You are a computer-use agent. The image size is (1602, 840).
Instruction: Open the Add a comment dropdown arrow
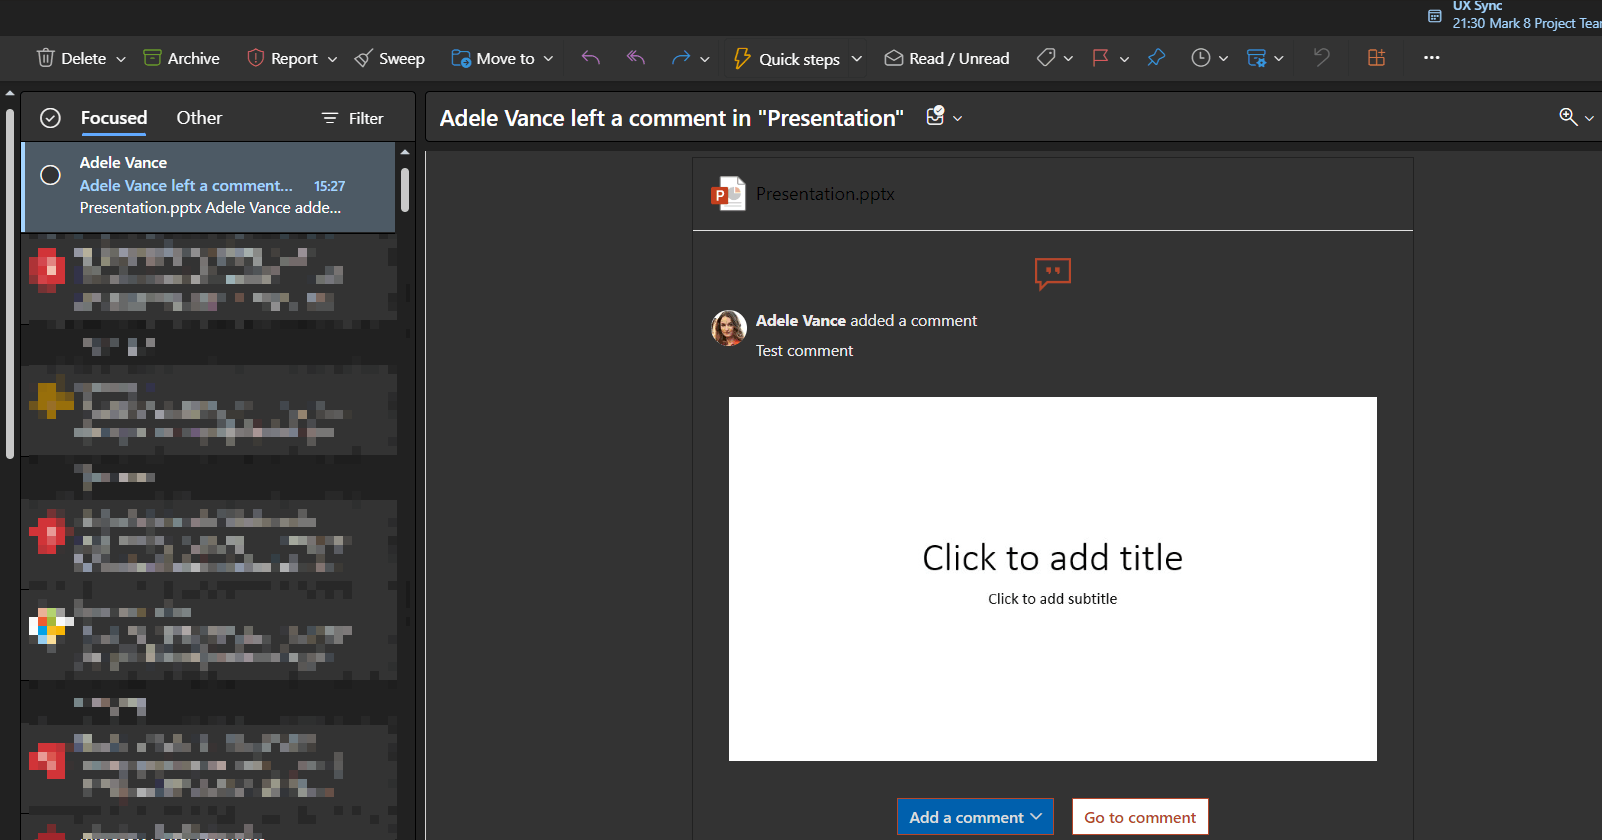tap(1037, 817)
